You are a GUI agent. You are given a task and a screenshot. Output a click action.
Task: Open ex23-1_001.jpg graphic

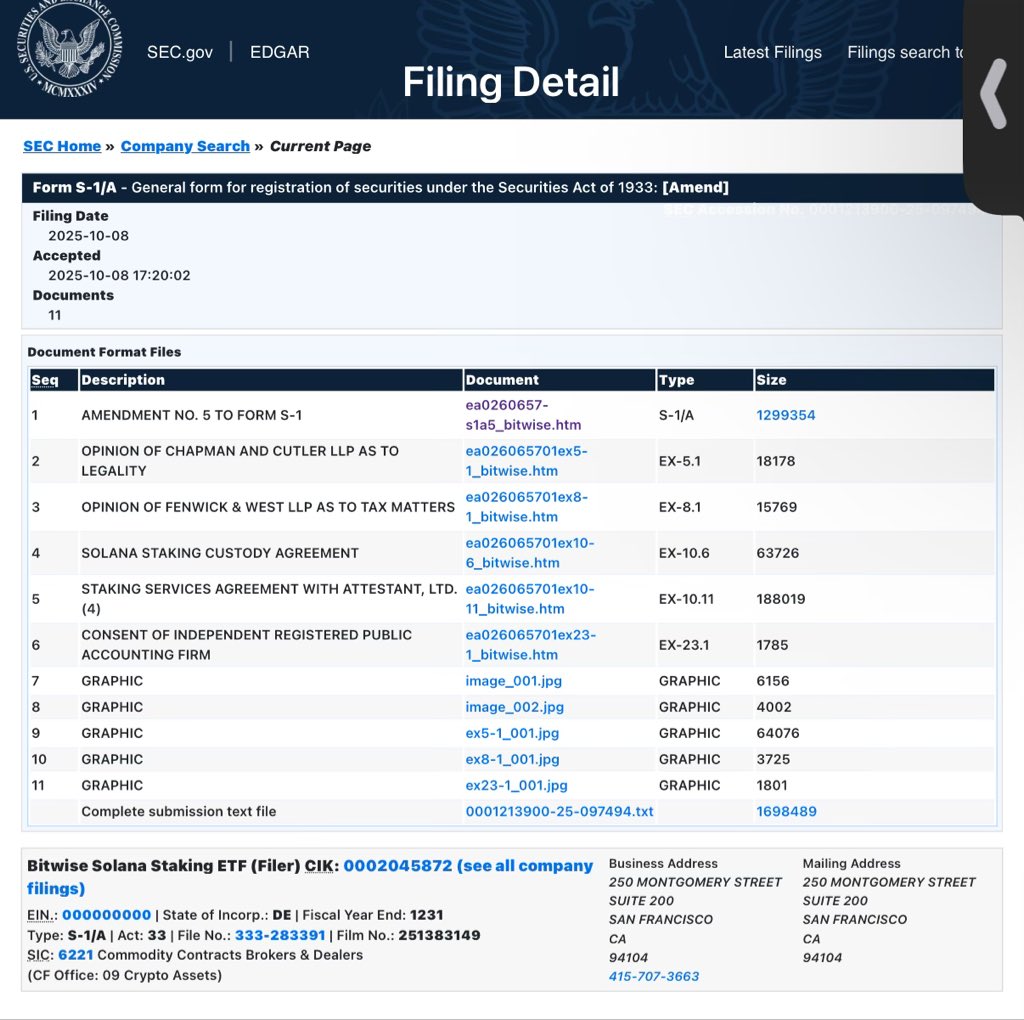(x=517, y=786)
